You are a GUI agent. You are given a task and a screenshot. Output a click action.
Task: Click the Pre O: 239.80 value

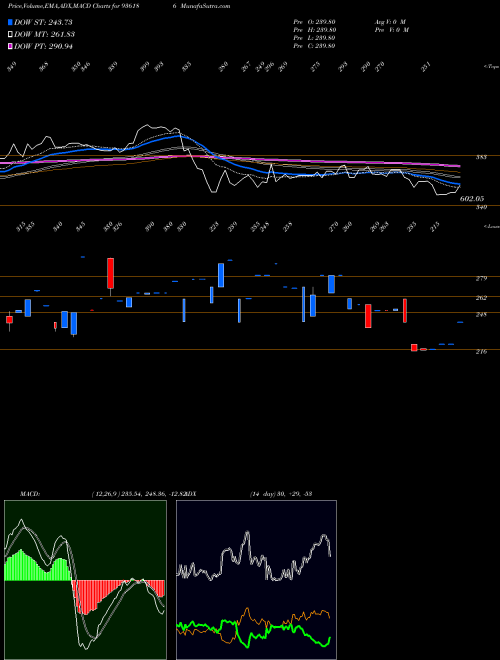(x=314, y=22)
